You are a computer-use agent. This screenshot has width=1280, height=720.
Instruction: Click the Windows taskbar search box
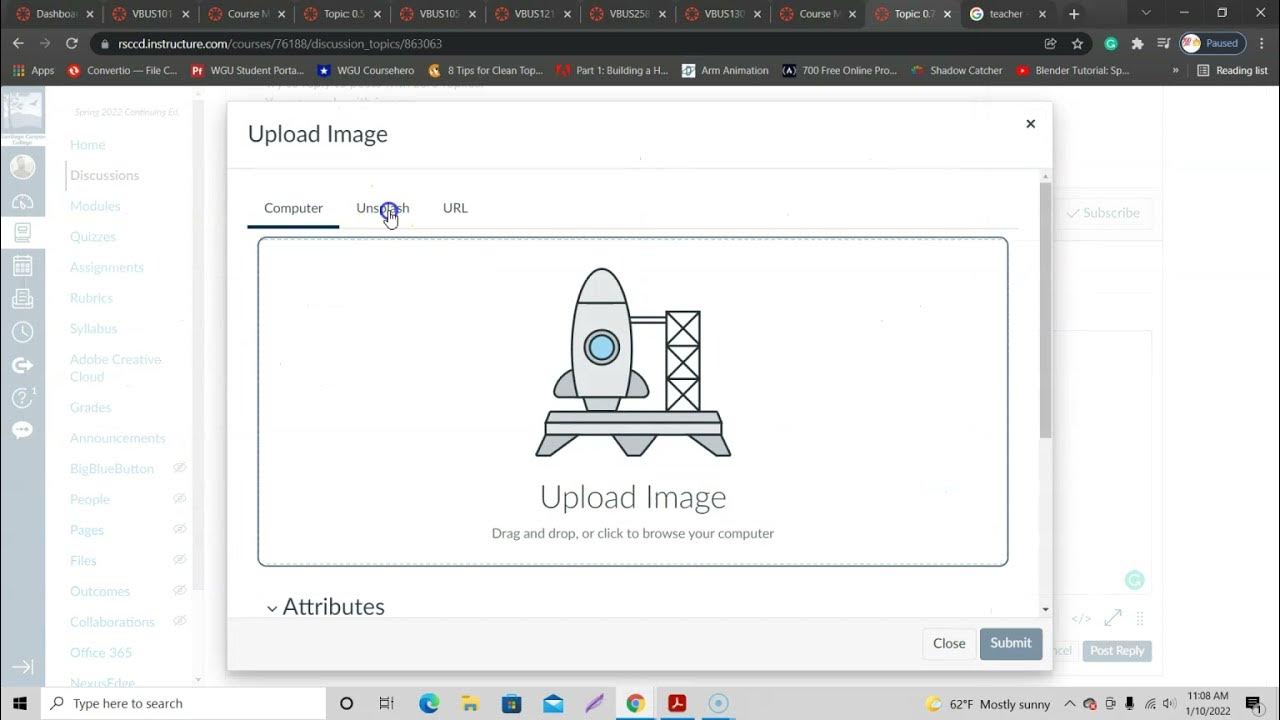(x=184, y=703)
